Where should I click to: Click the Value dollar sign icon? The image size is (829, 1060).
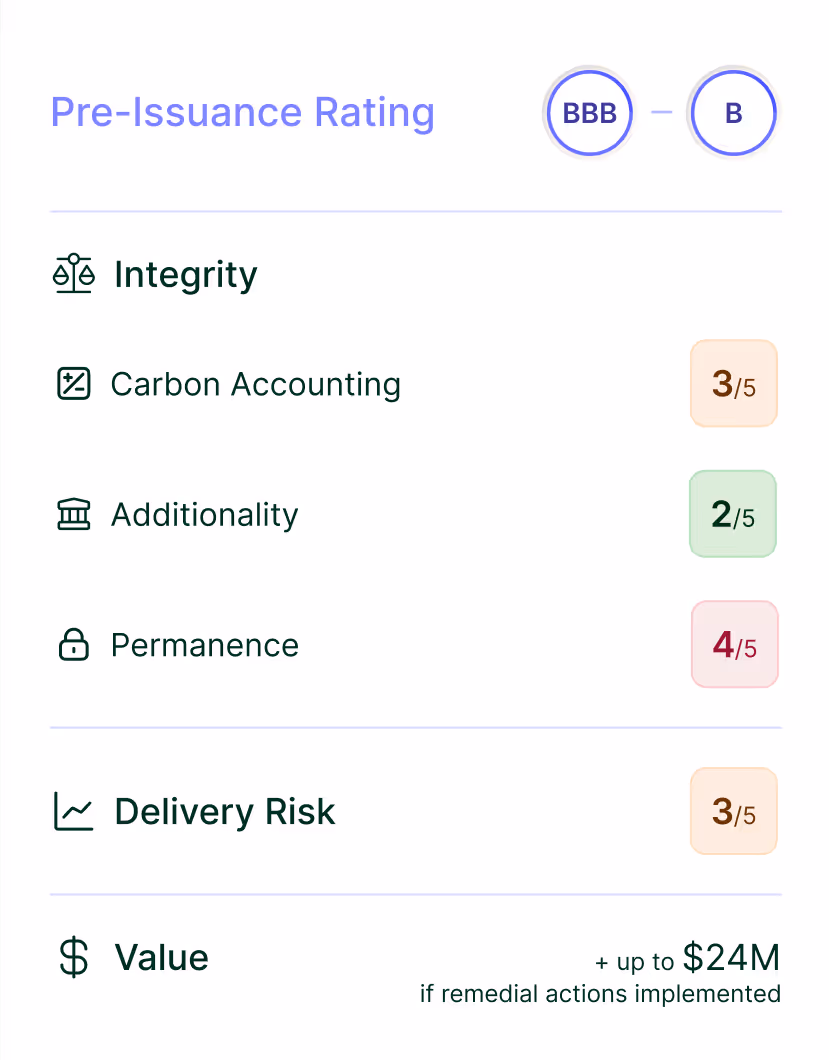pos(73,958)
